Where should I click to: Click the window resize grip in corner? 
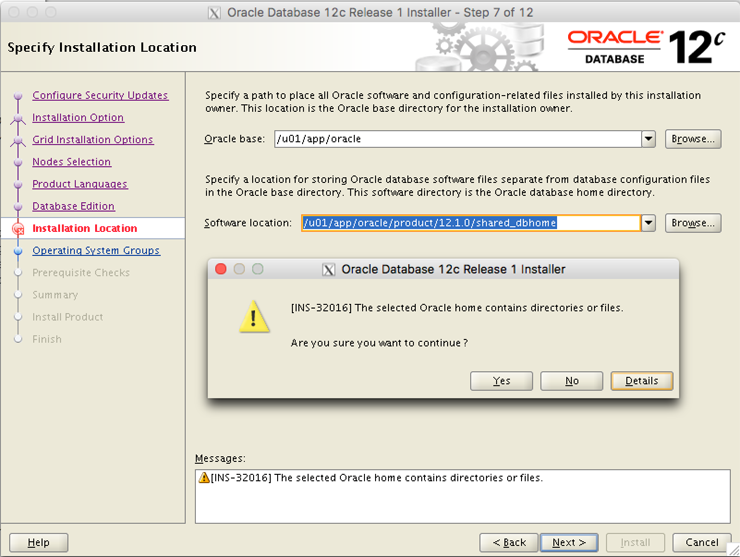click(733, 550)
